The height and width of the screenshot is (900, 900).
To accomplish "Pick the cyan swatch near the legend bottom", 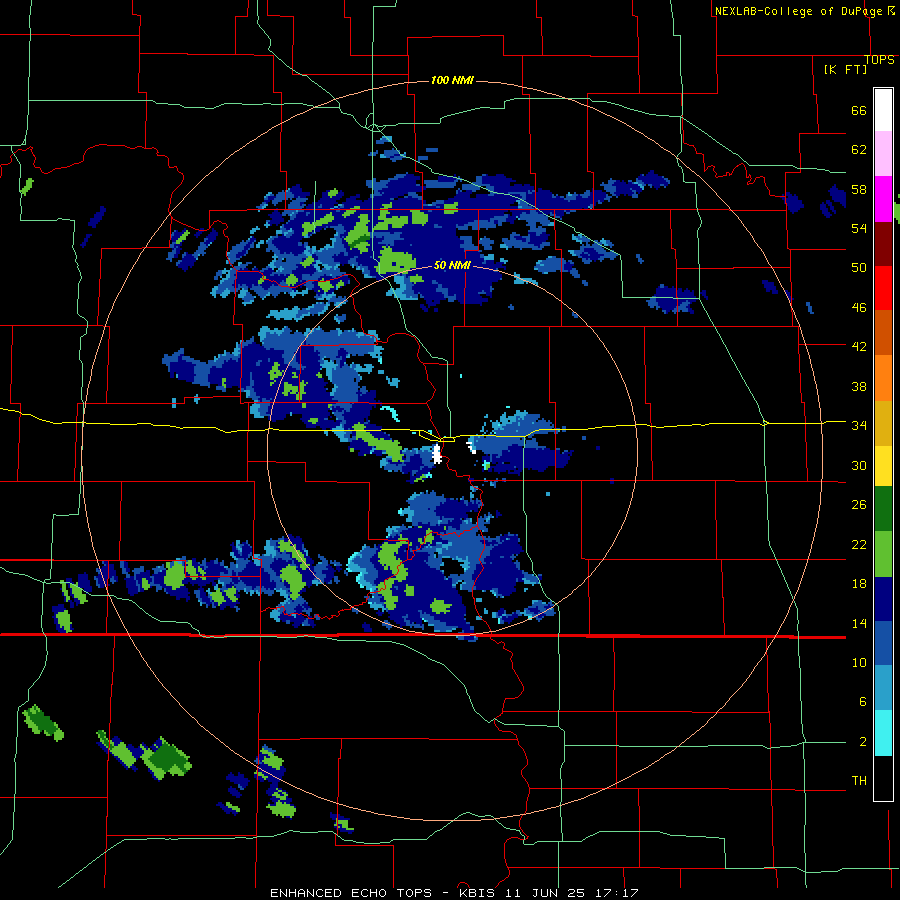I will (x=883, y=733).
